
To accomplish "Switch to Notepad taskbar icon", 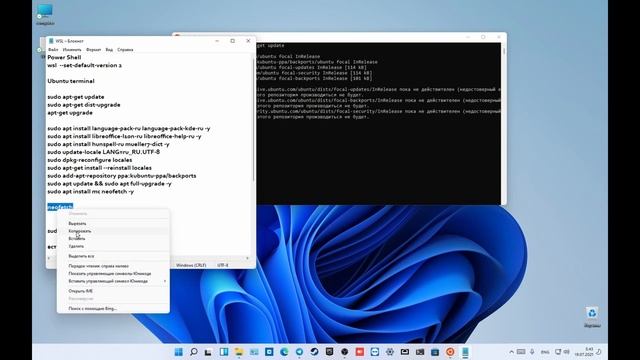I will [x=465, y=352].
